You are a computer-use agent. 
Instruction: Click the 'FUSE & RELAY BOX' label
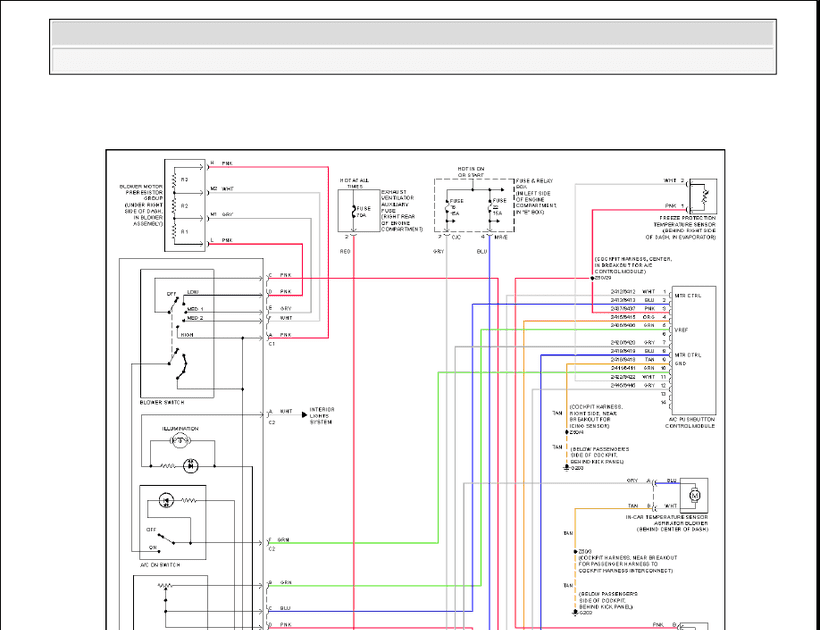(534, 184)
